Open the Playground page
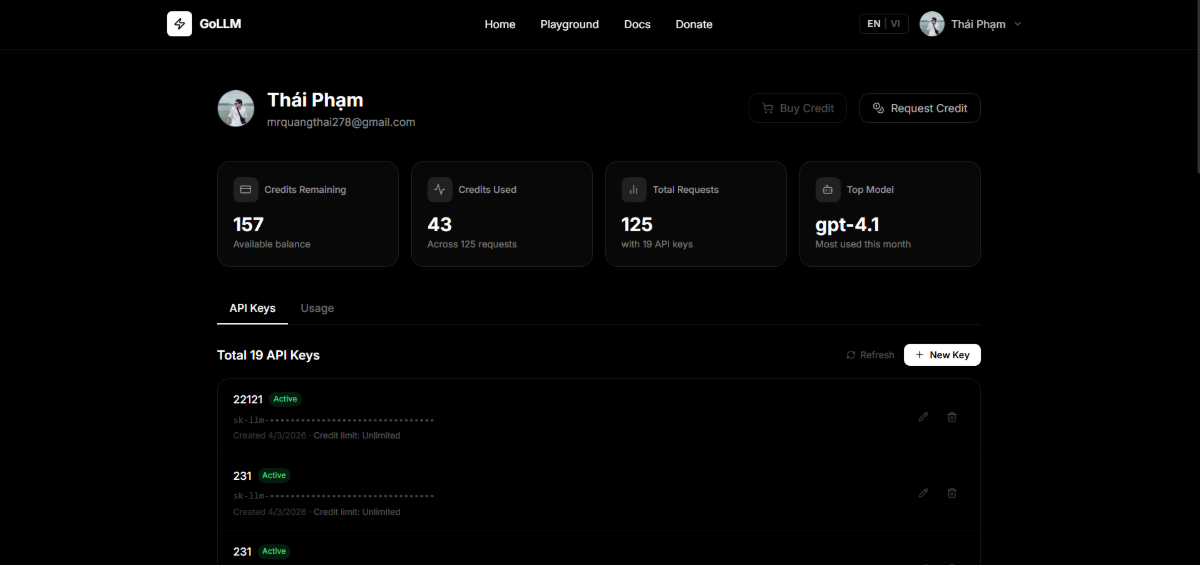This screenshot has height=565, width=1200. click(x=570, y=24)
